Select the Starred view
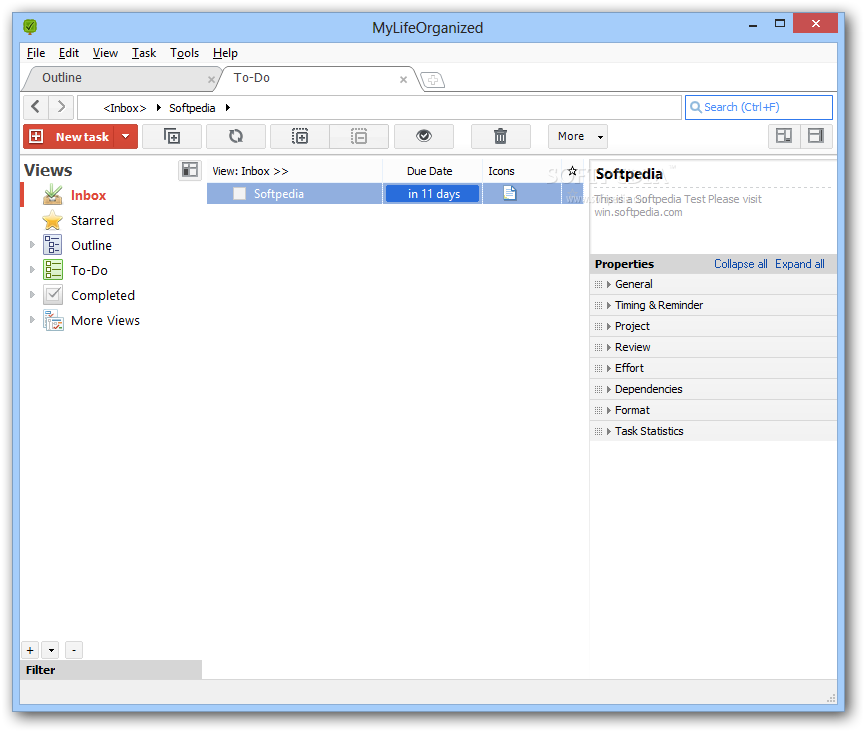The width and height of the screenshot is (865, 732). 92,221
